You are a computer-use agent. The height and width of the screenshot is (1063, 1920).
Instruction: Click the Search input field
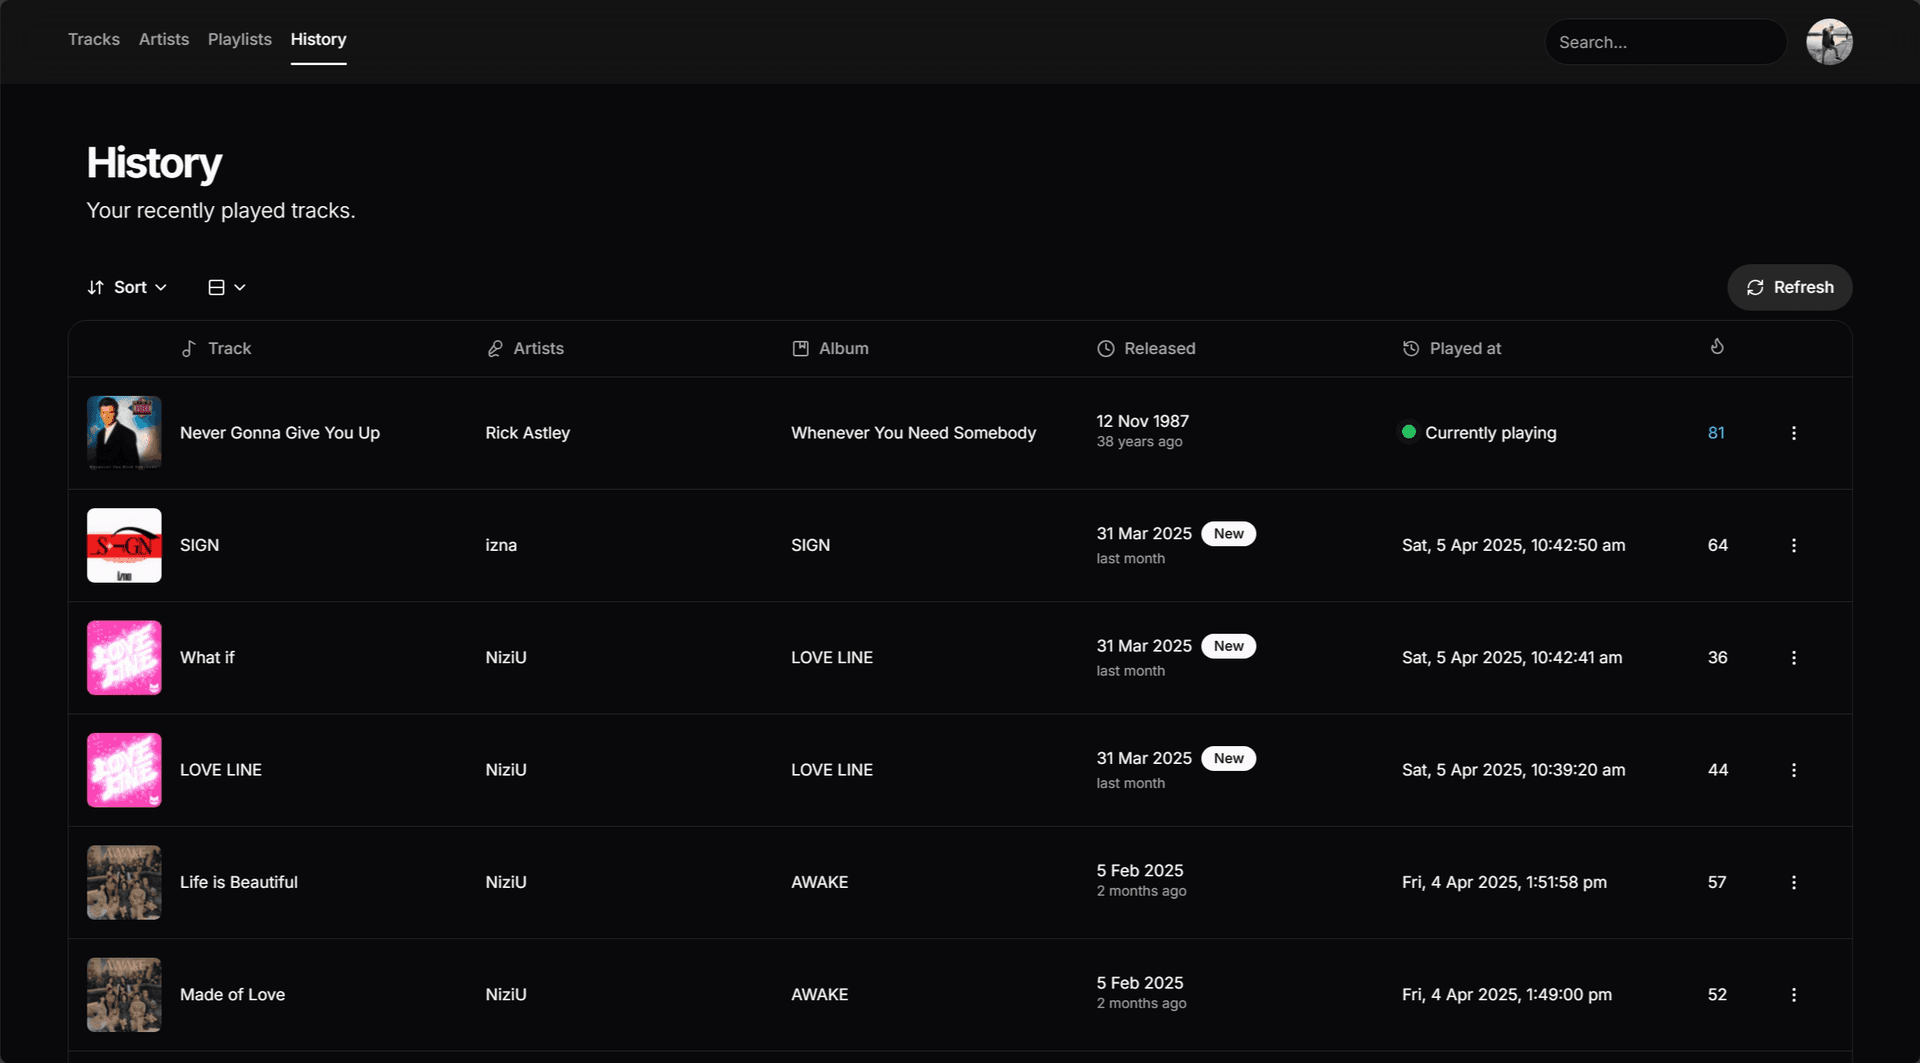[x=1665, y=42]
